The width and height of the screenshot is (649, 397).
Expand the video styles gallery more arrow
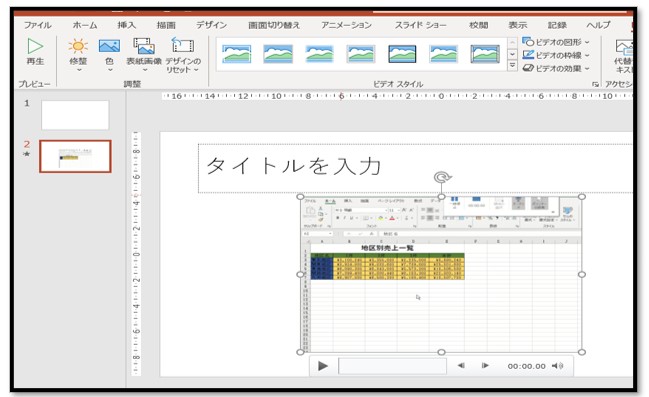[512, 66]
